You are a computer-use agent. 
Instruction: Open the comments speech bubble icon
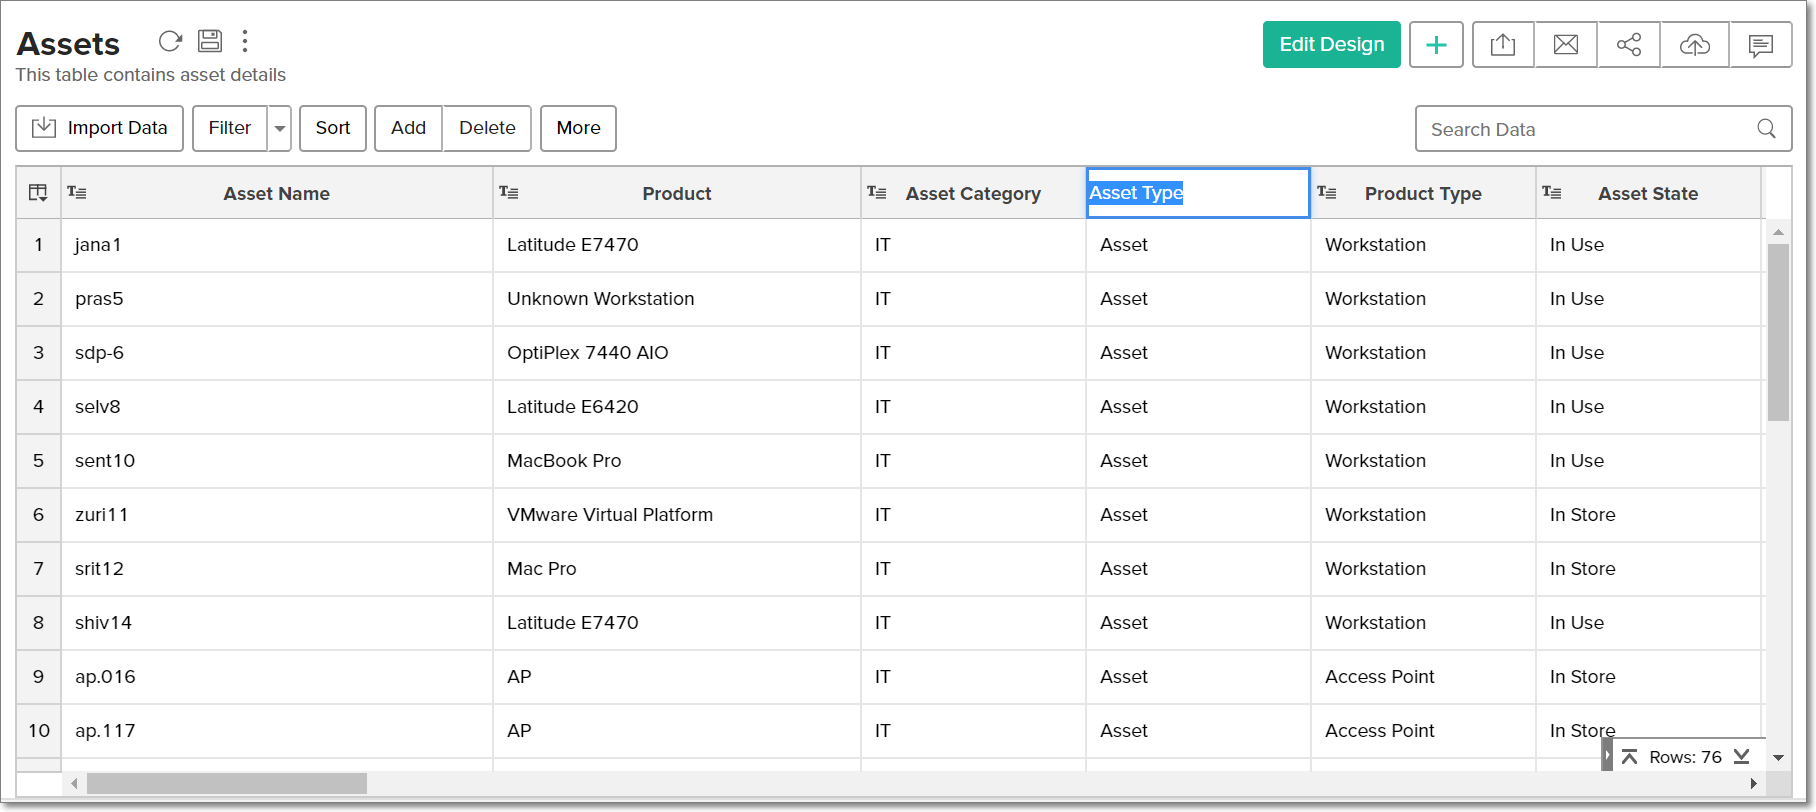[x=1761, y=45]
